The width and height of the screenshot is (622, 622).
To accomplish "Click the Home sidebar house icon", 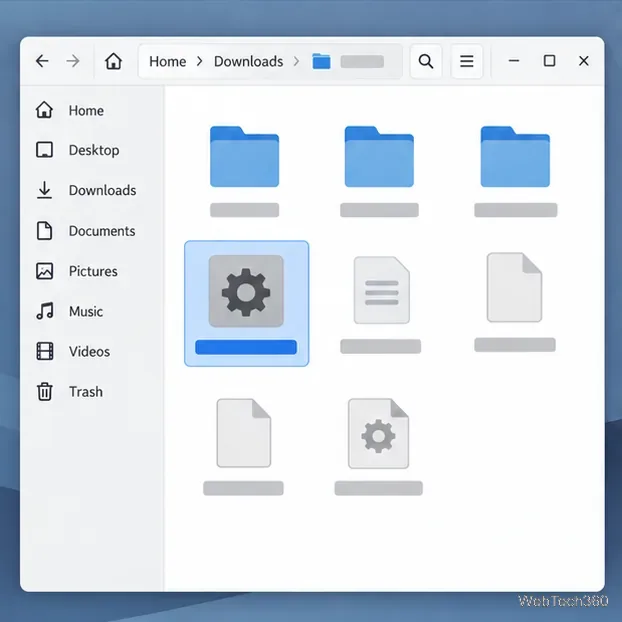I will [x=44, y=110].
